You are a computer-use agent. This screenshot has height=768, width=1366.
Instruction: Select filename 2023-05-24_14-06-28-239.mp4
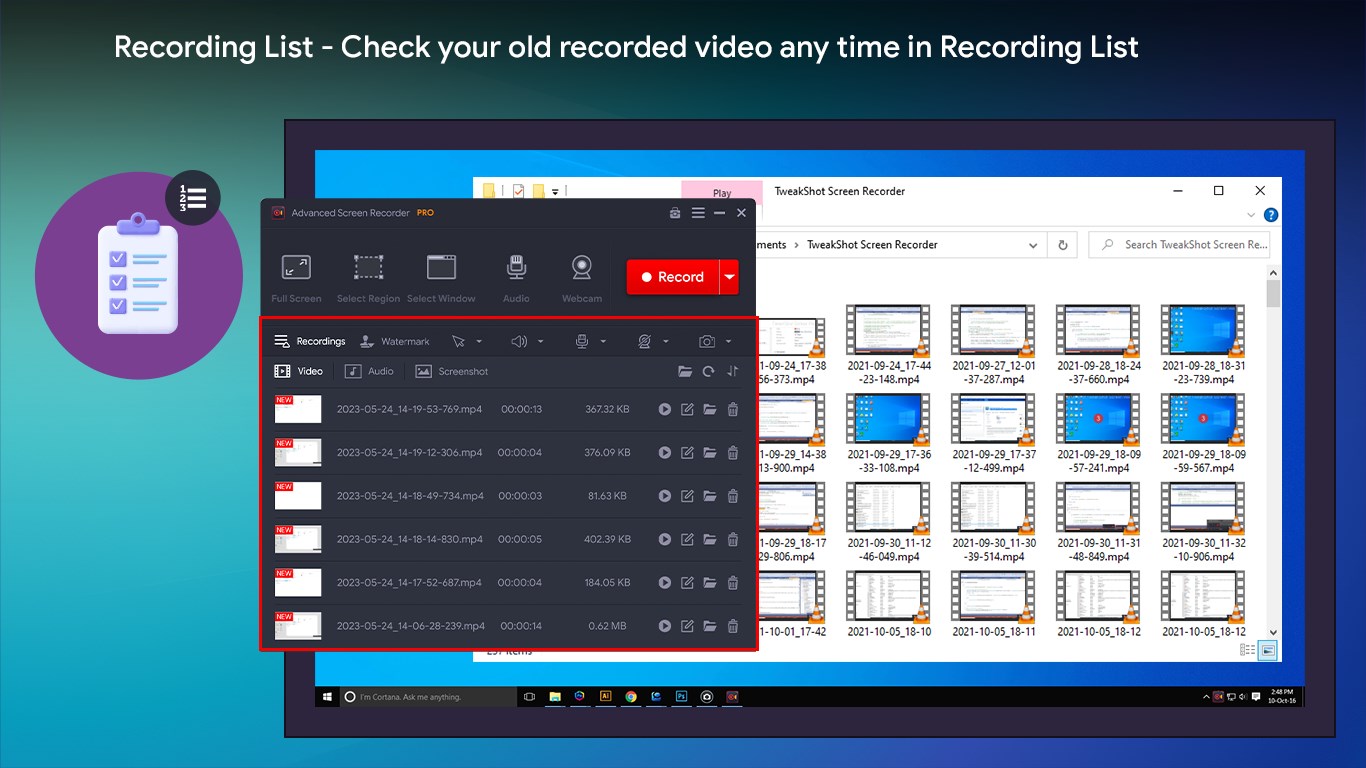click(x=411, y=626)
